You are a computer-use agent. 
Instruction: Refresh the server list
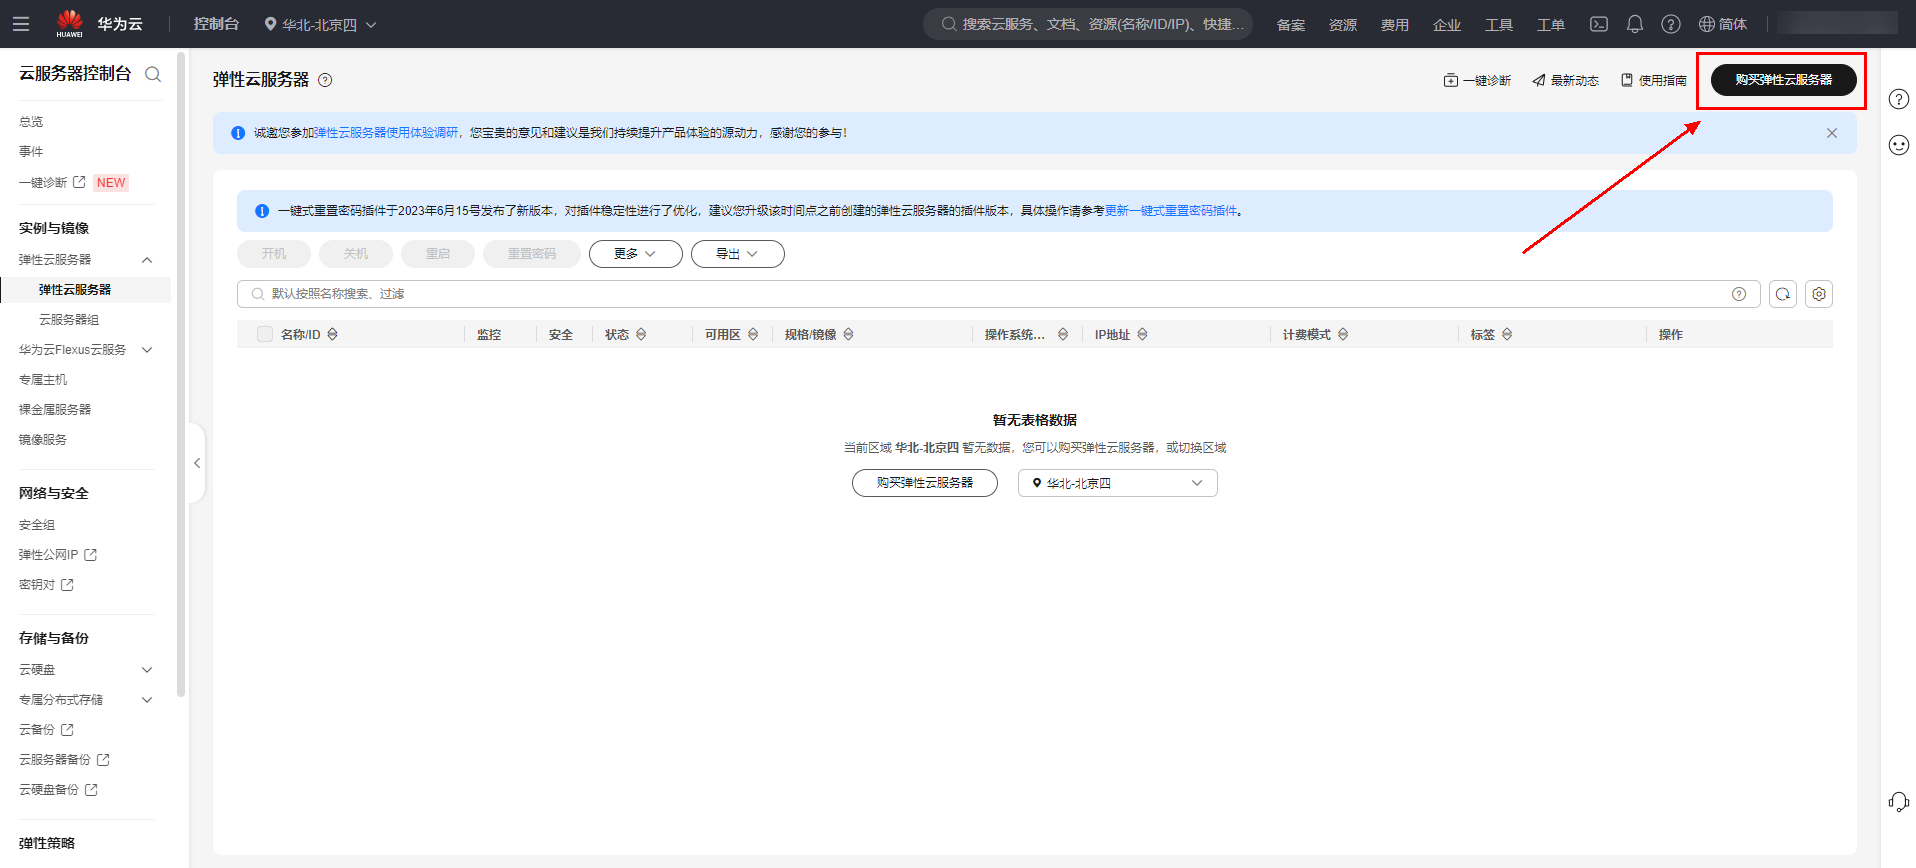point(1783,294)
